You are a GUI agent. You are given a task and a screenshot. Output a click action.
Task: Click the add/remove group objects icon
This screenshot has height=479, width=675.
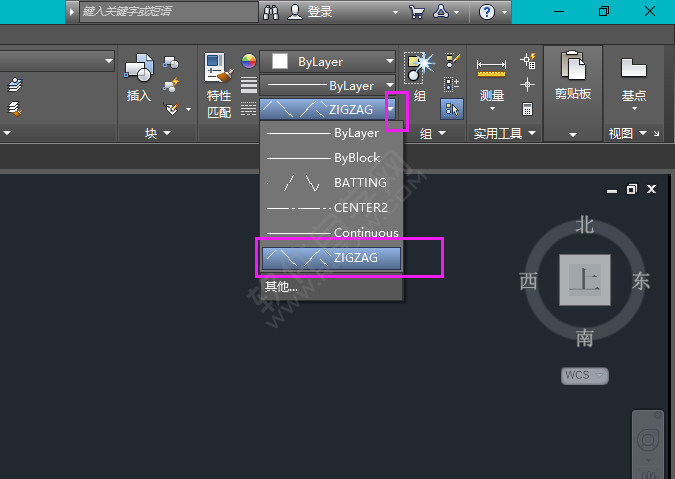[452, 84]
